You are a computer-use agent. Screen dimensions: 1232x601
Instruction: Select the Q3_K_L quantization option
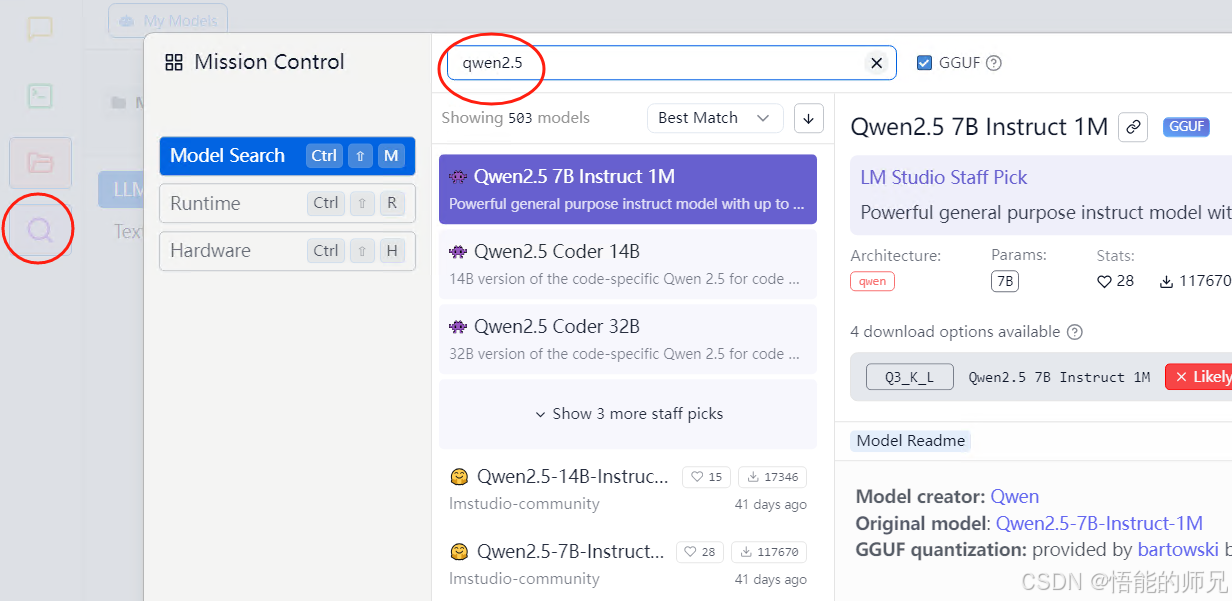point(909,377)
